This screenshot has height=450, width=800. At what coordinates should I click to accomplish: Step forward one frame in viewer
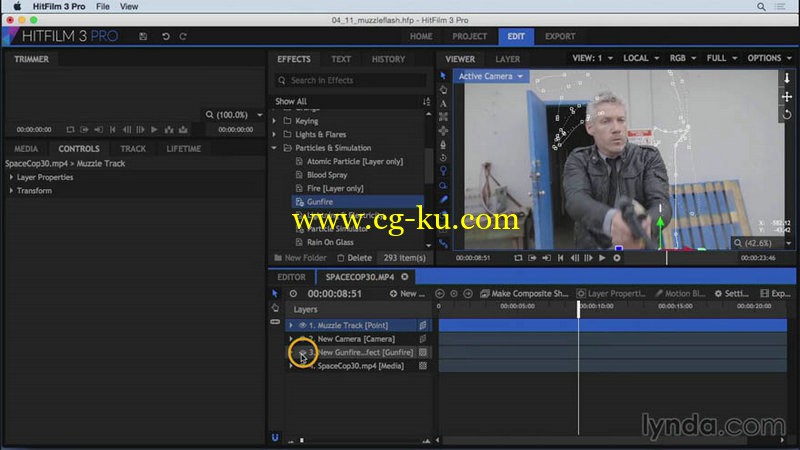(x=588, y=258)
